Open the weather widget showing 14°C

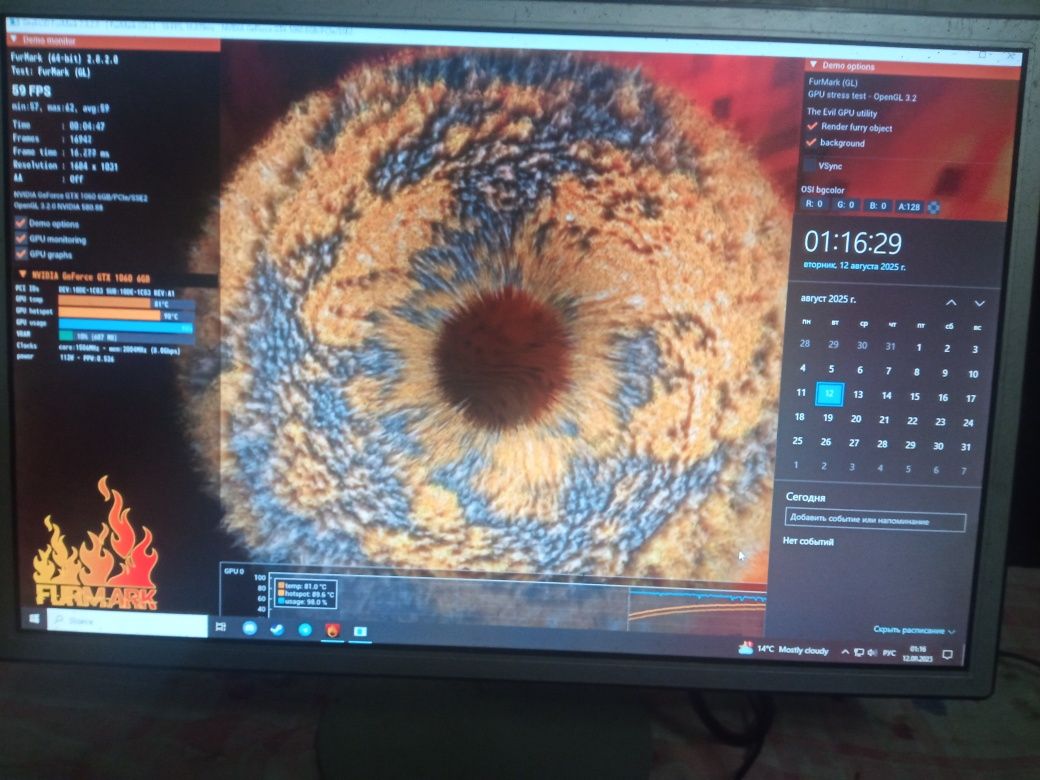[783, 649]
